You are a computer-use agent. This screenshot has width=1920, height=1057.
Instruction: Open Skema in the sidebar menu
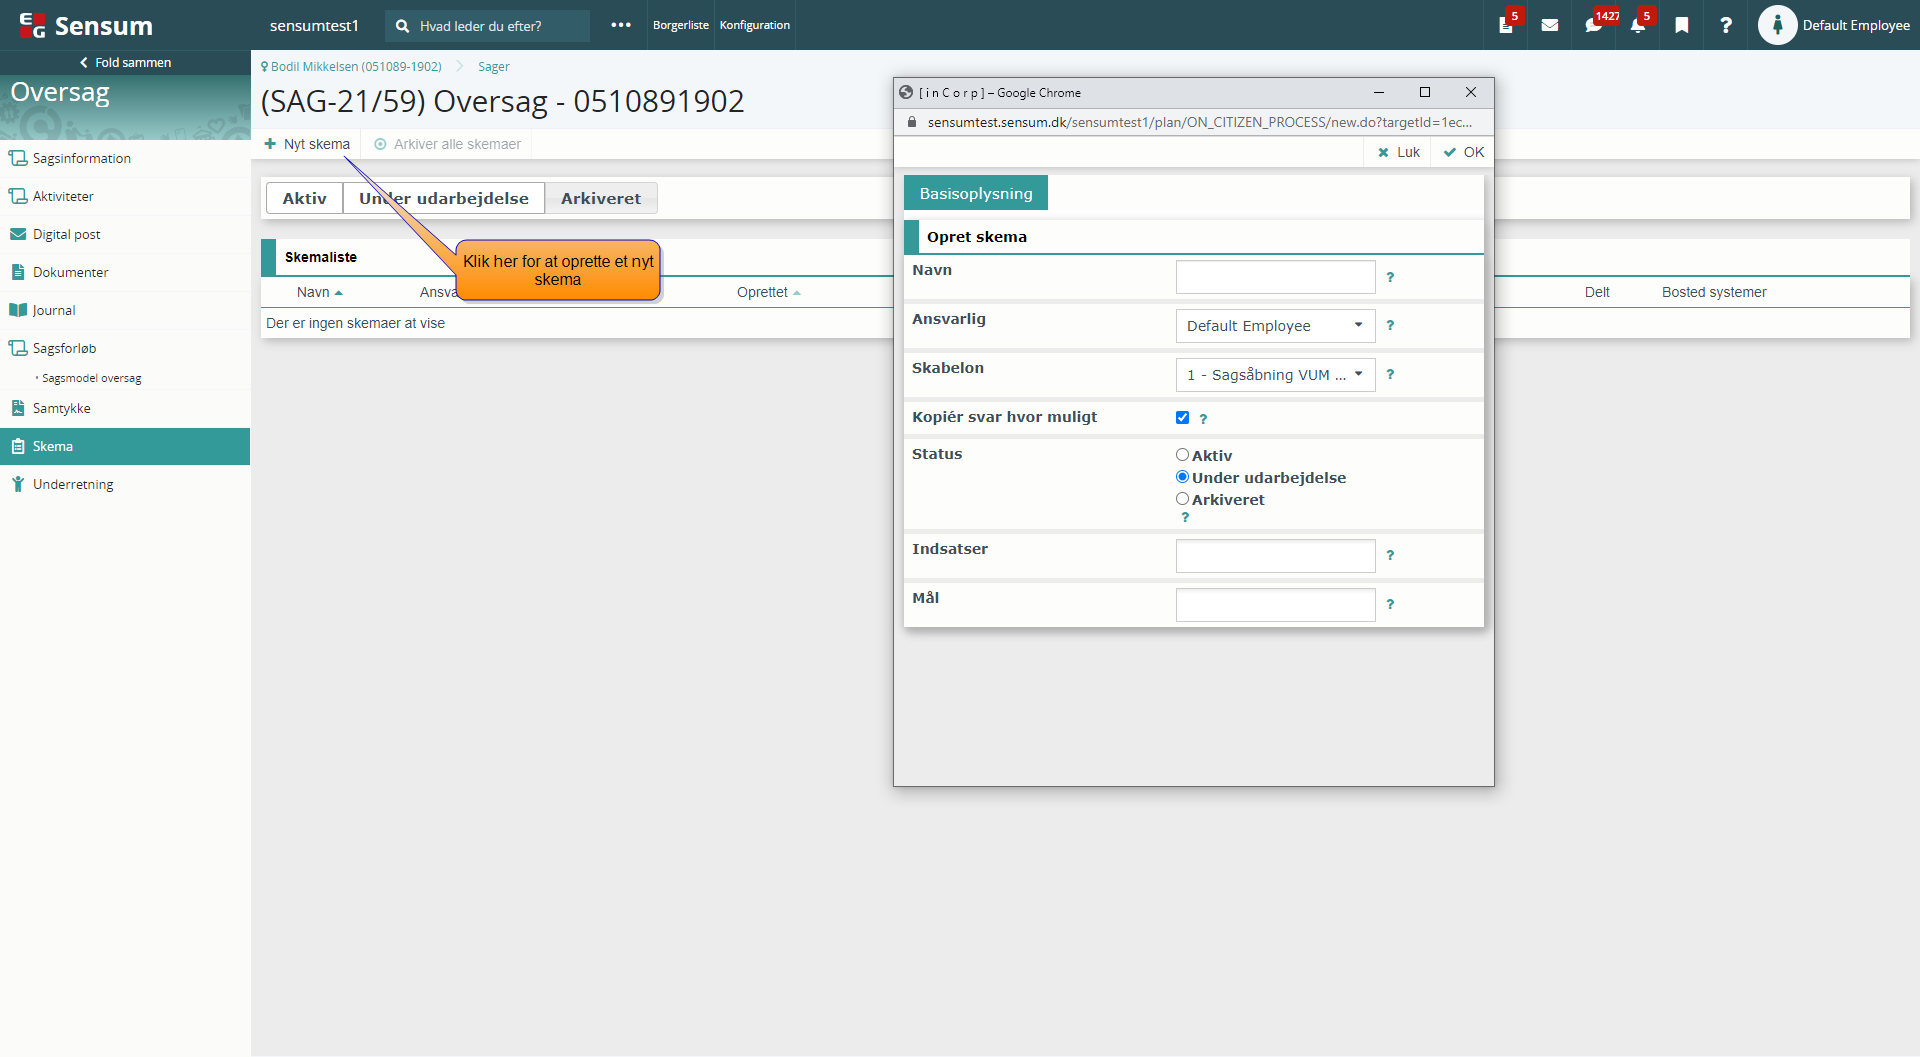(125, 446)
